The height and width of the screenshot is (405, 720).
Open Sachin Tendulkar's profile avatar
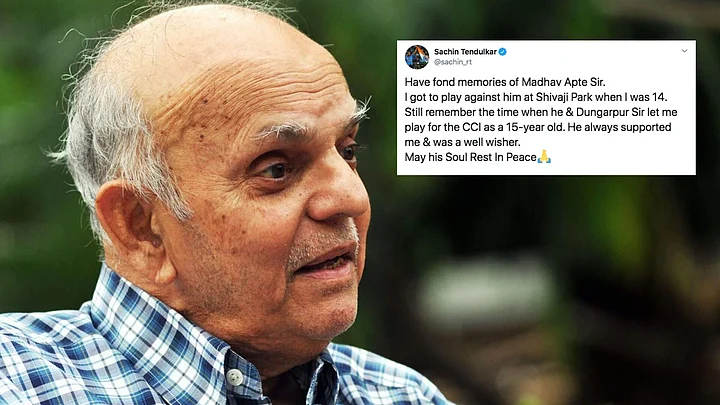417,57
